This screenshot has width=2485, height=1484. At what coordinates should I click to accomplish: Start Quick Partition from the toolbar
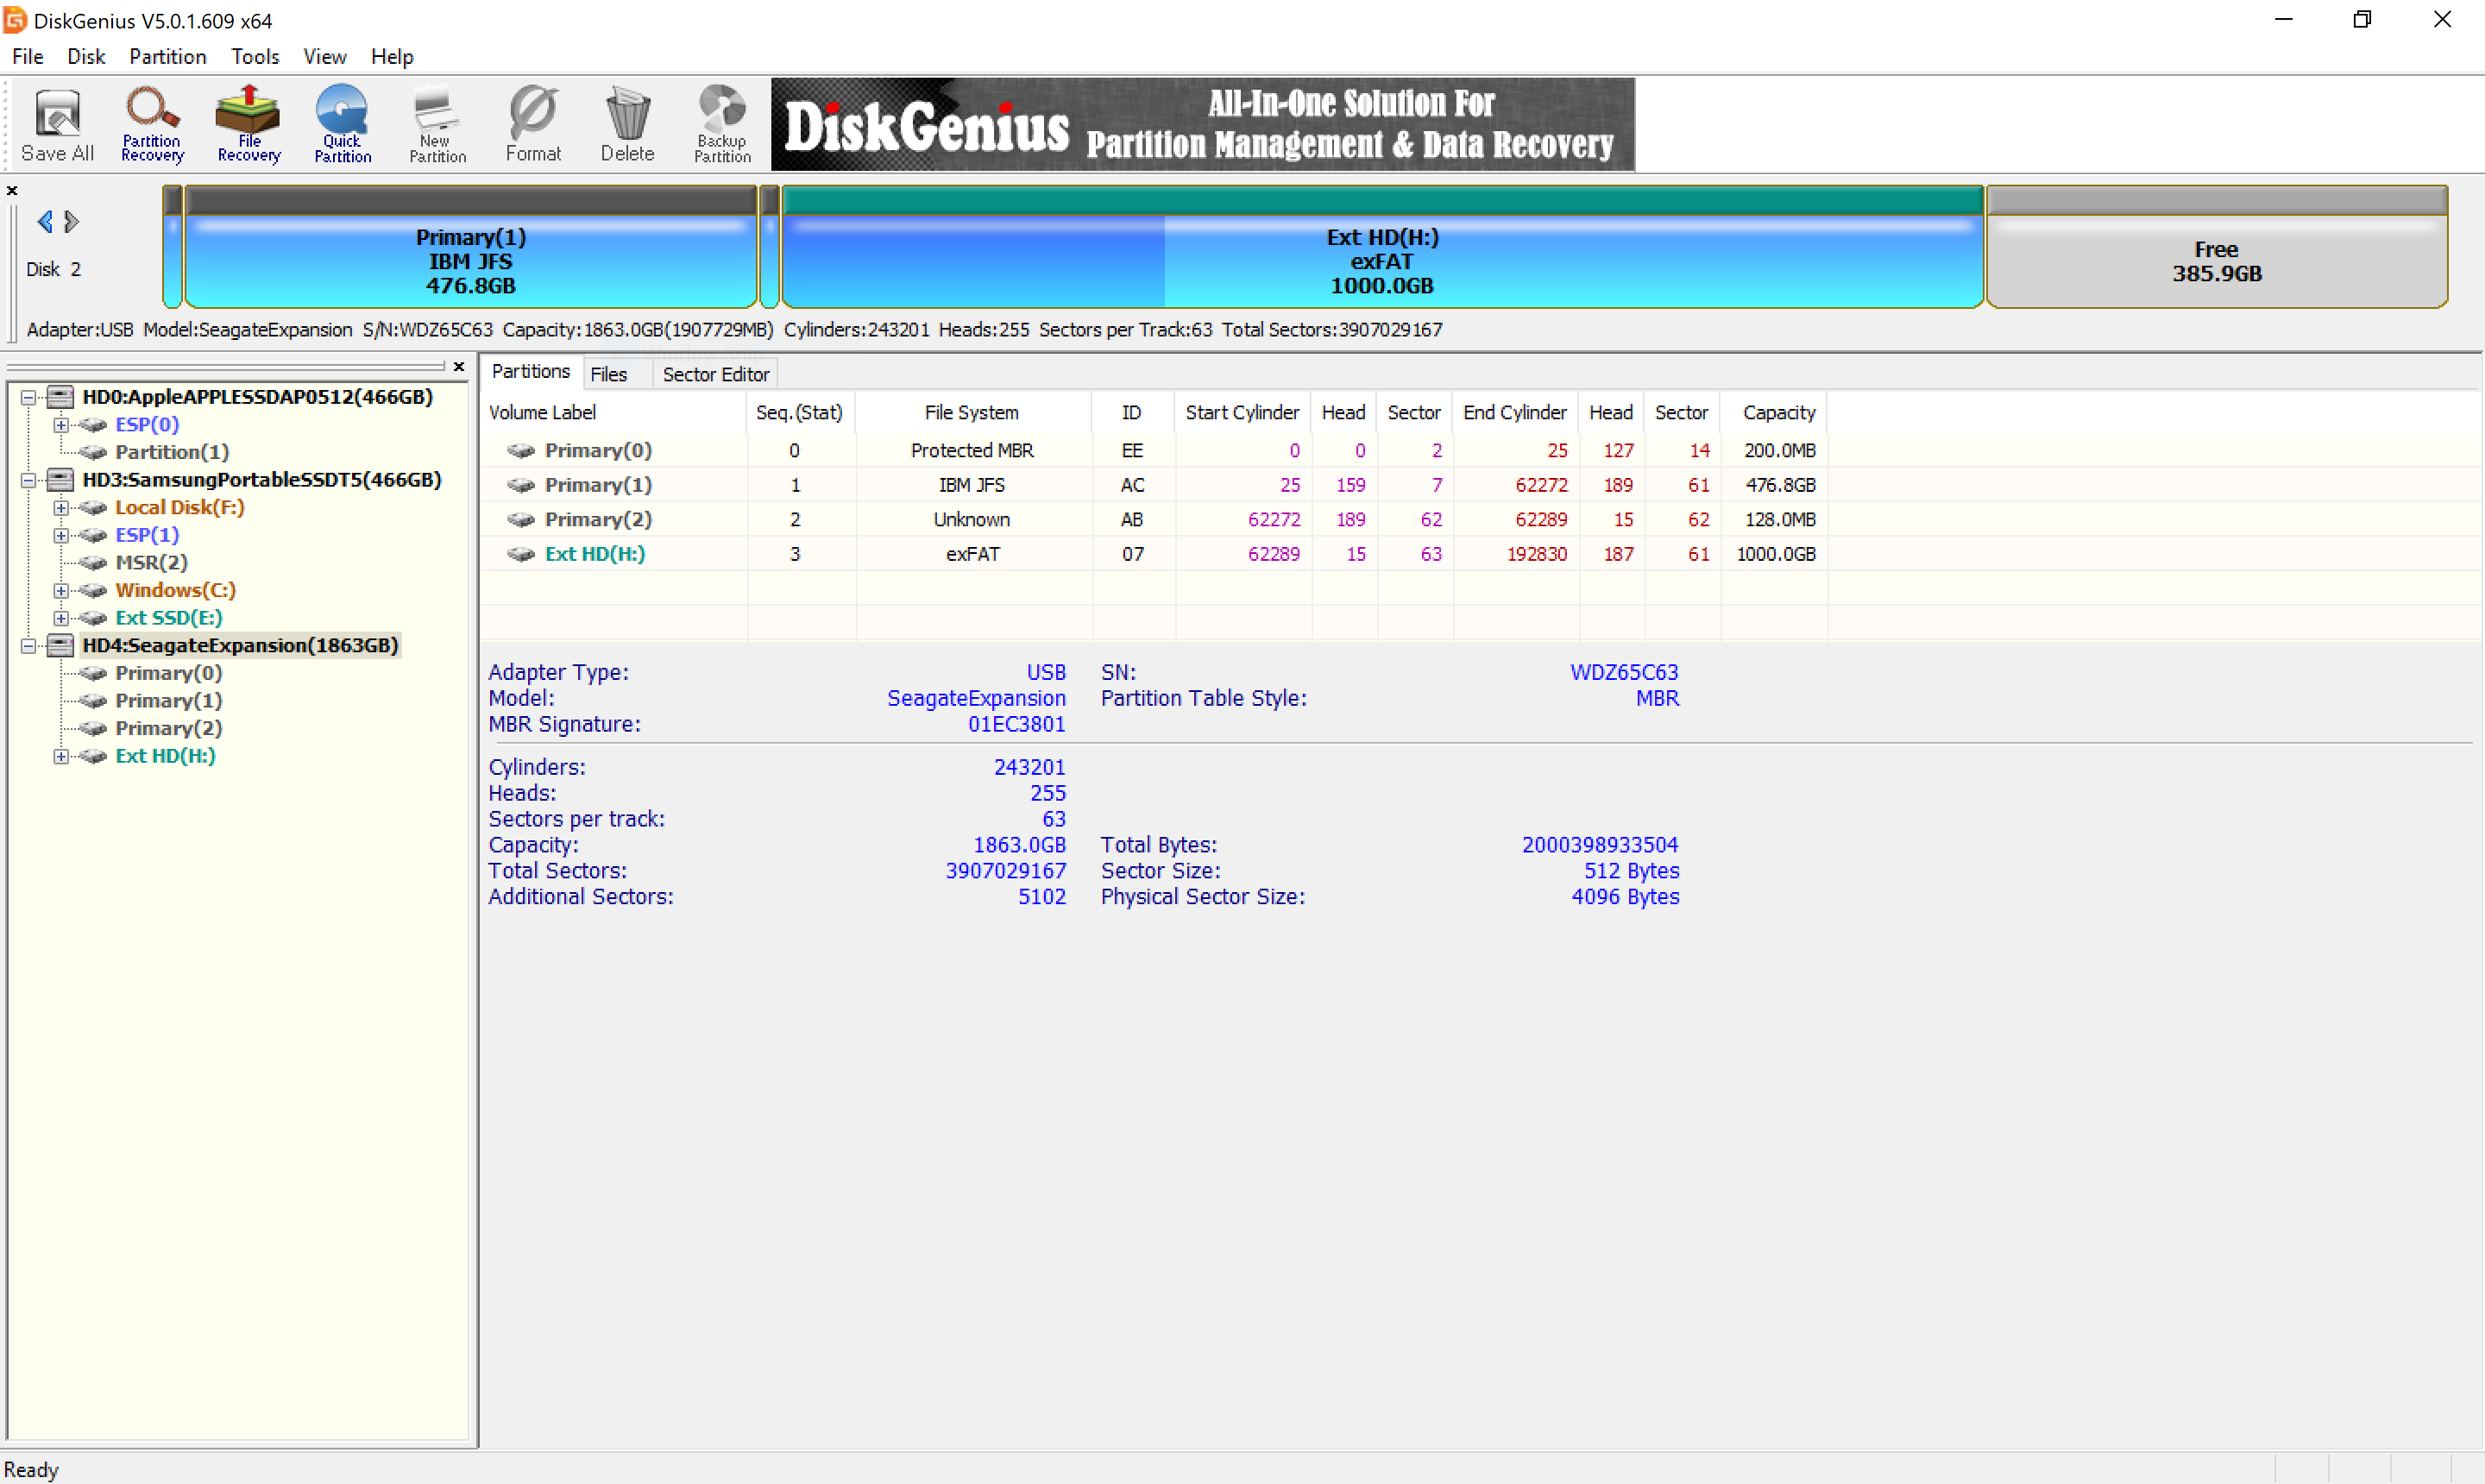[342, 125]
